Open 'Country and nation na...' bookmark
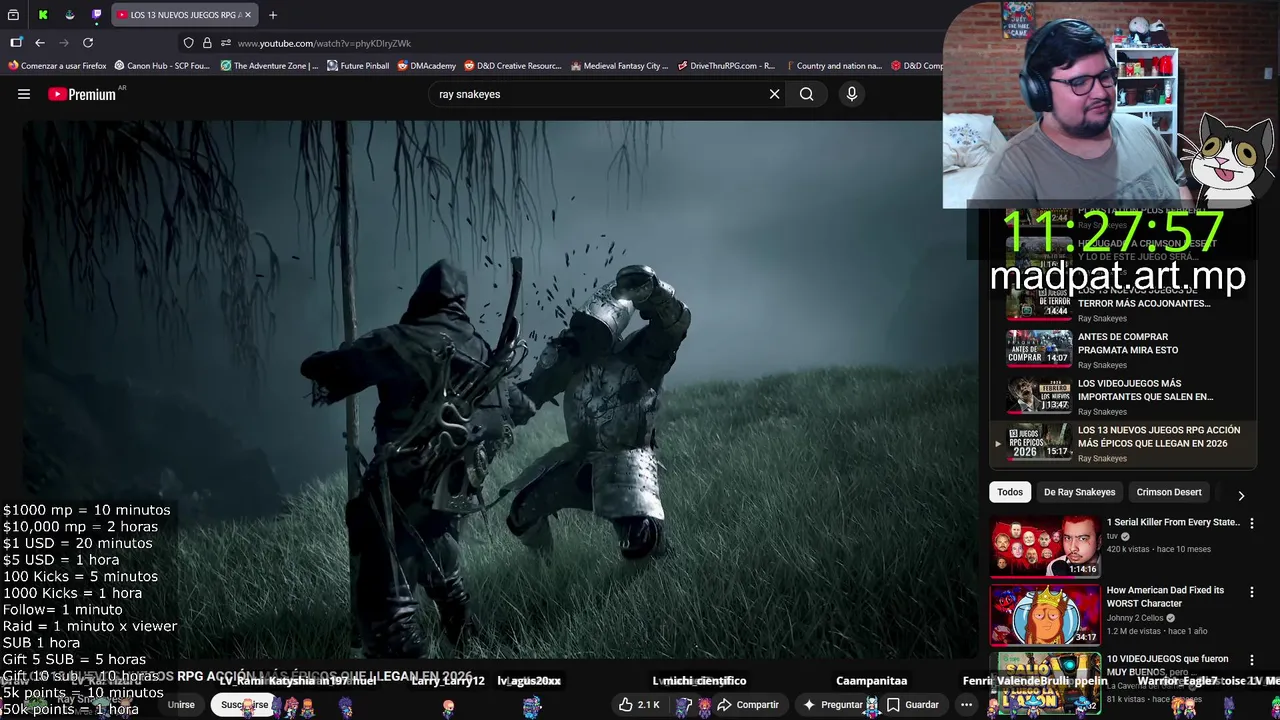 click(x=834, y=66)
